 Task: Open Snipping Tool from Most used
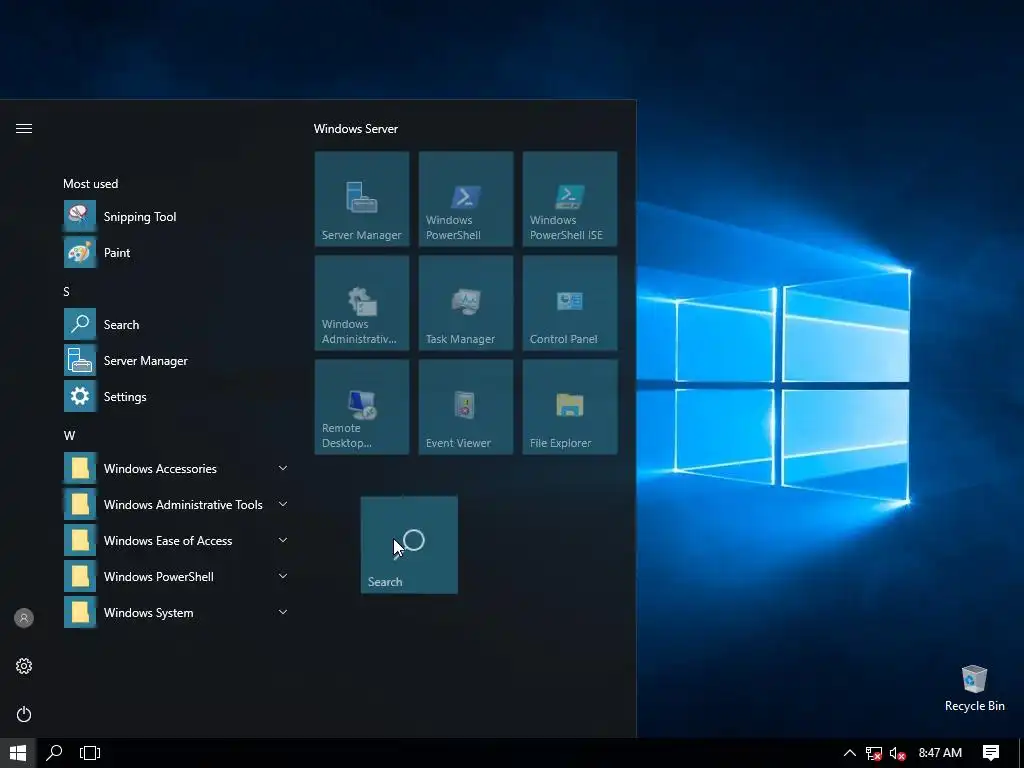point(176,217)
